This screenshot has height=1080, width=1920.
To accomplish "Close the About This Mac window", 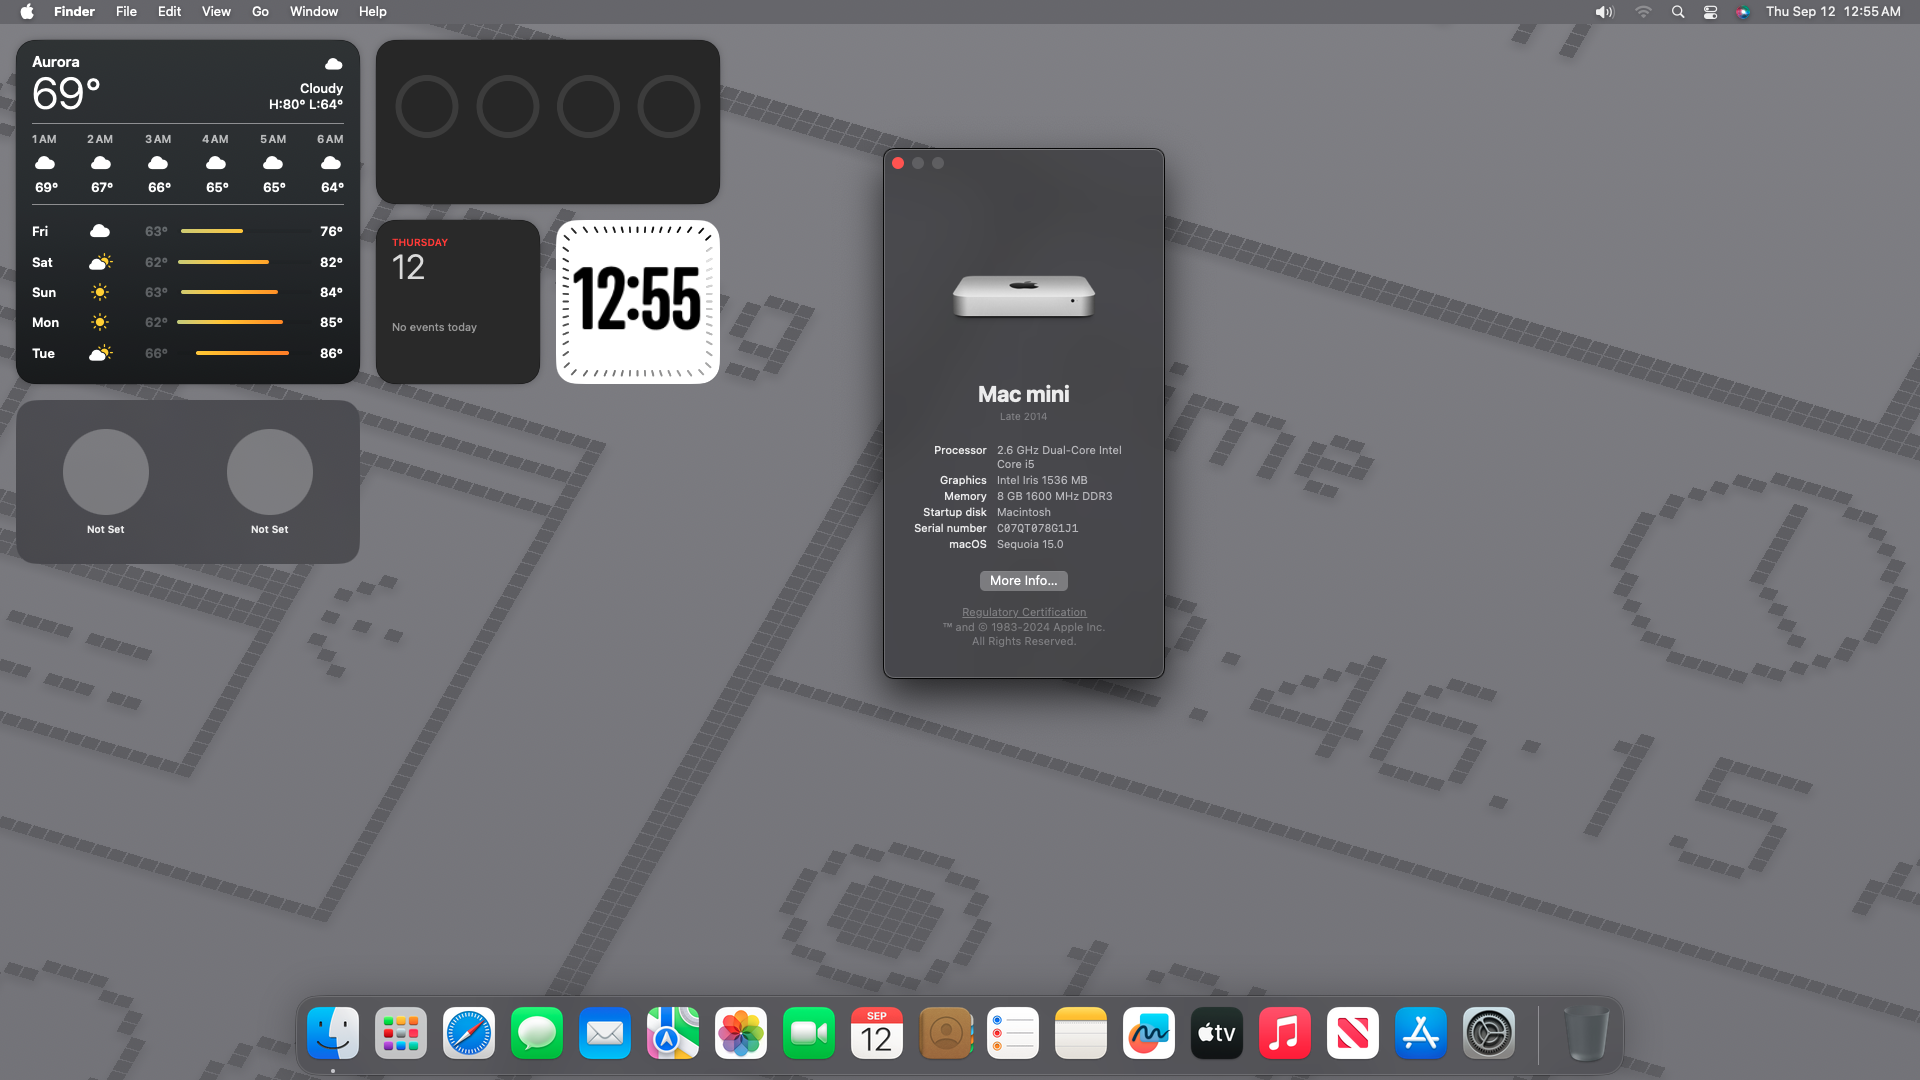I will click(898, 163).
